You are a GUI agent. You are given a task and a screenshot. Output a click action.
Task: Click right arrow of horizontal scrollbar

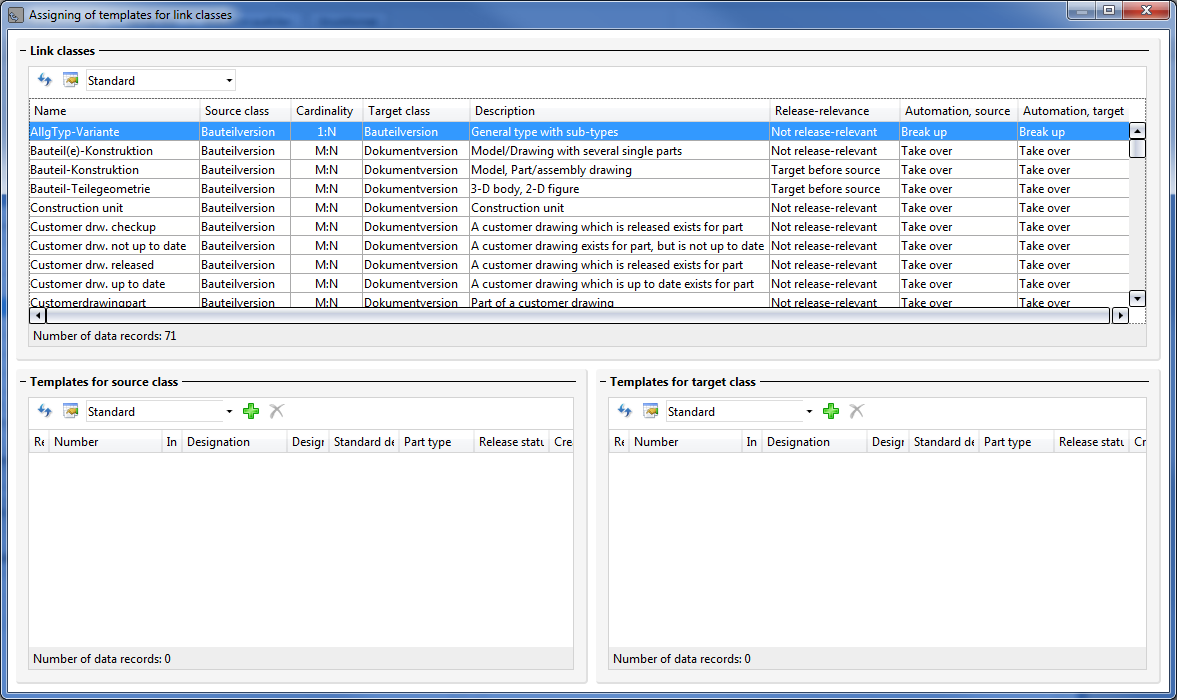[x=1120, y=316]
